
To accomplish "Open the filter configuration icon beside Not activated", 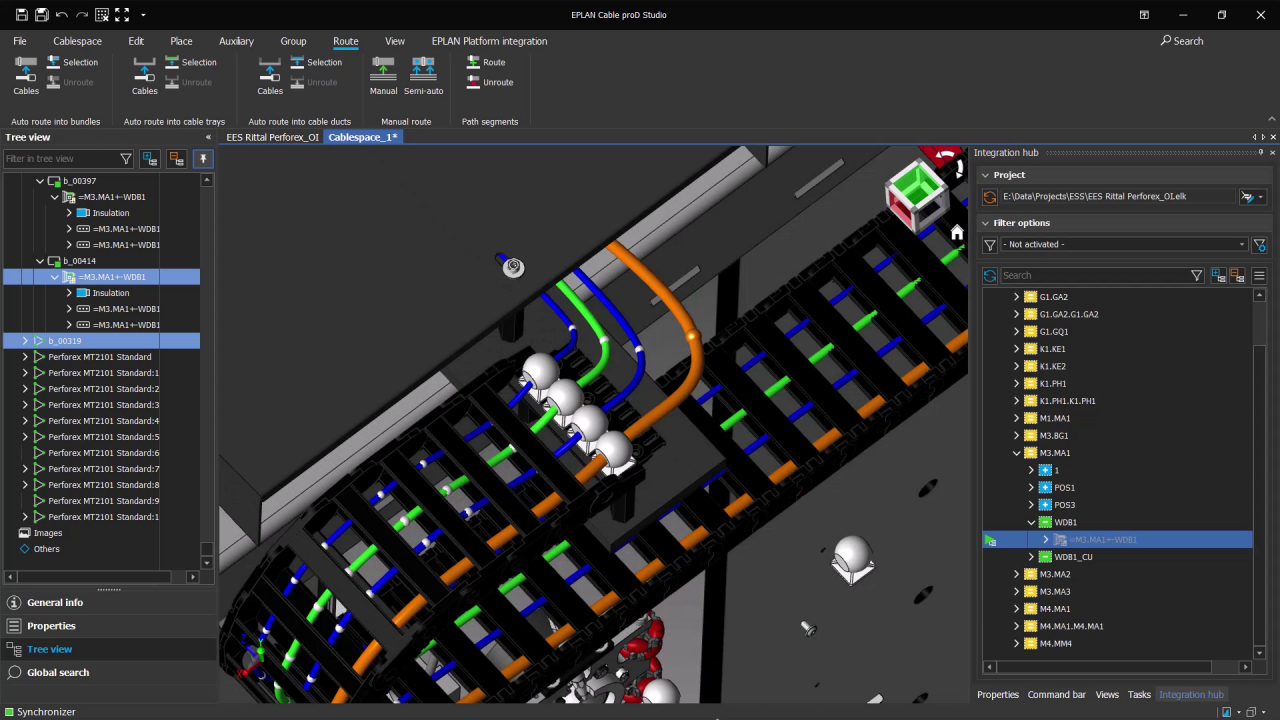I will [x=1259, y=244].
